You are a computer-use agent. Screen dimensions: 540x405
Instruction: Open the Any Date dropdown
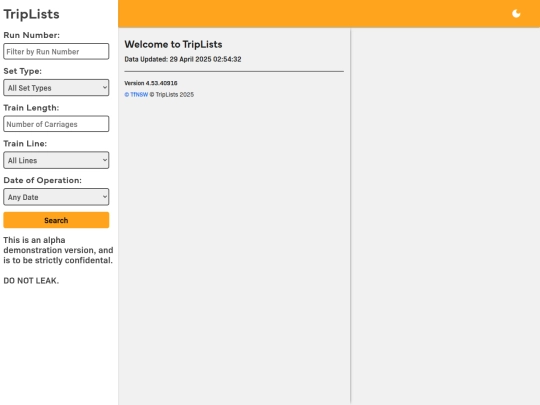click(x=56, y=197)
